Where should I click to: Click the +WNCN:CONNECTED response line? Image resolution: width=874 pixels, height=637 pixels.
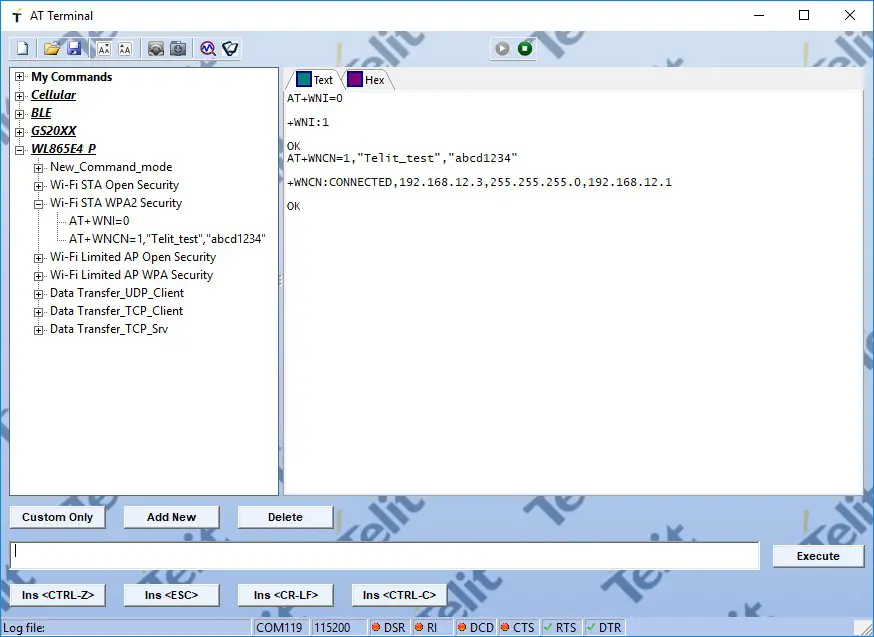[x=479, y=182]
